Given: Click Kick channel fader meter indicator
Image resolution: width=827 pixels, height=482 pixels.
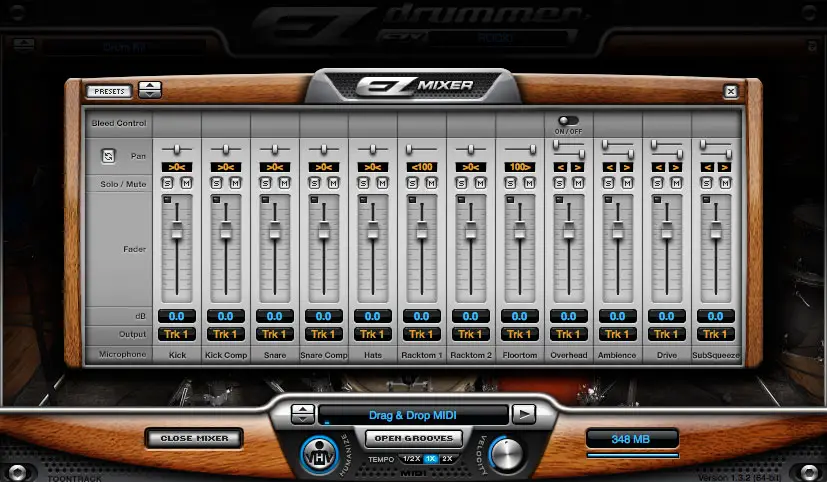Looking at the screenshot, I should coord(167,199).
